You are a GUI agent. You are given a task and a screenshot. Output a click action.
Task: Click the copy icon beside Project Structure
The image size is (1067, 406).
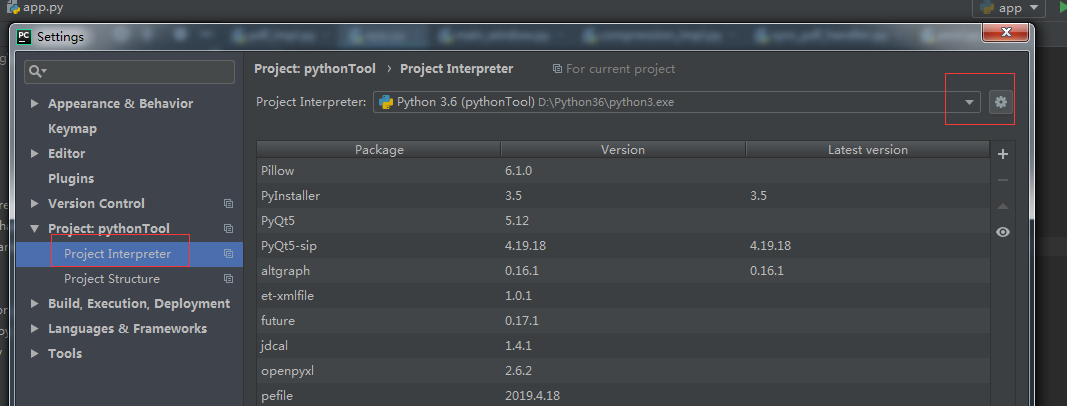(x=229, y=279)
